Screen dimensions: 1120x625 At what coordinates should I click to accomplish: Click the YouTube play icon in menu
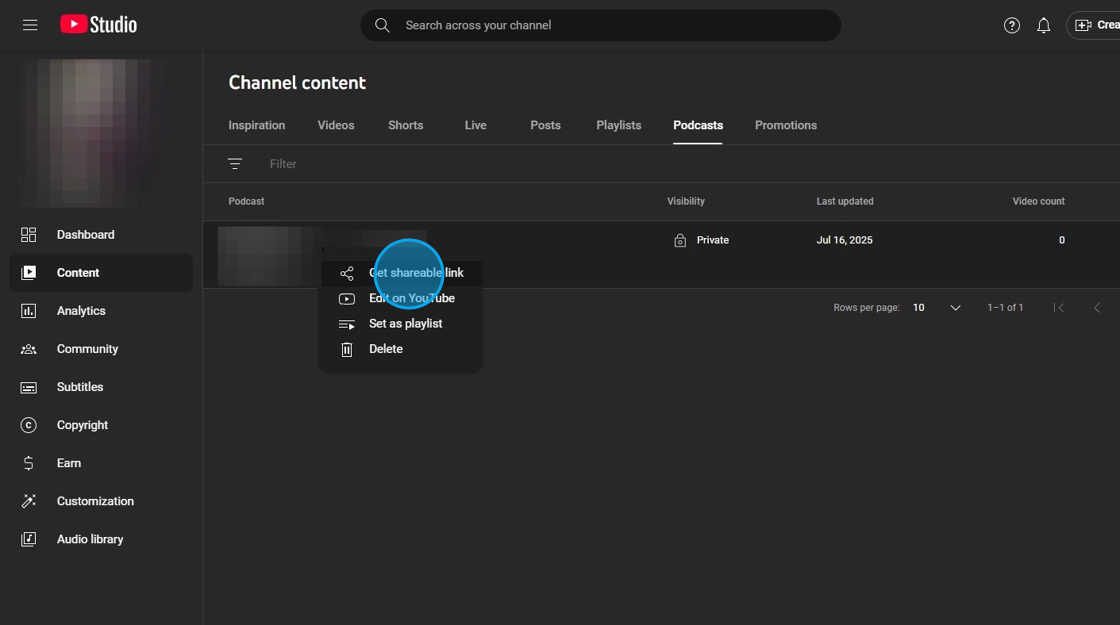click(346, 299)
